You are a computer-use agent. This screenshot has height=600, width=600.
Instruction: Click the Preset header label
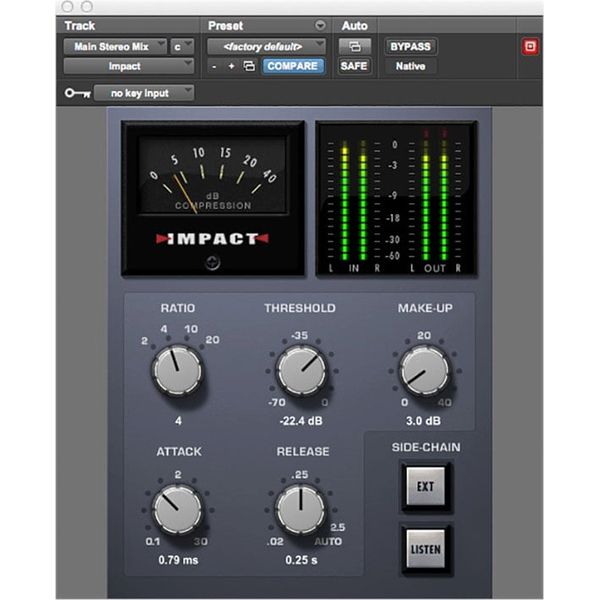tap(225, 26)
